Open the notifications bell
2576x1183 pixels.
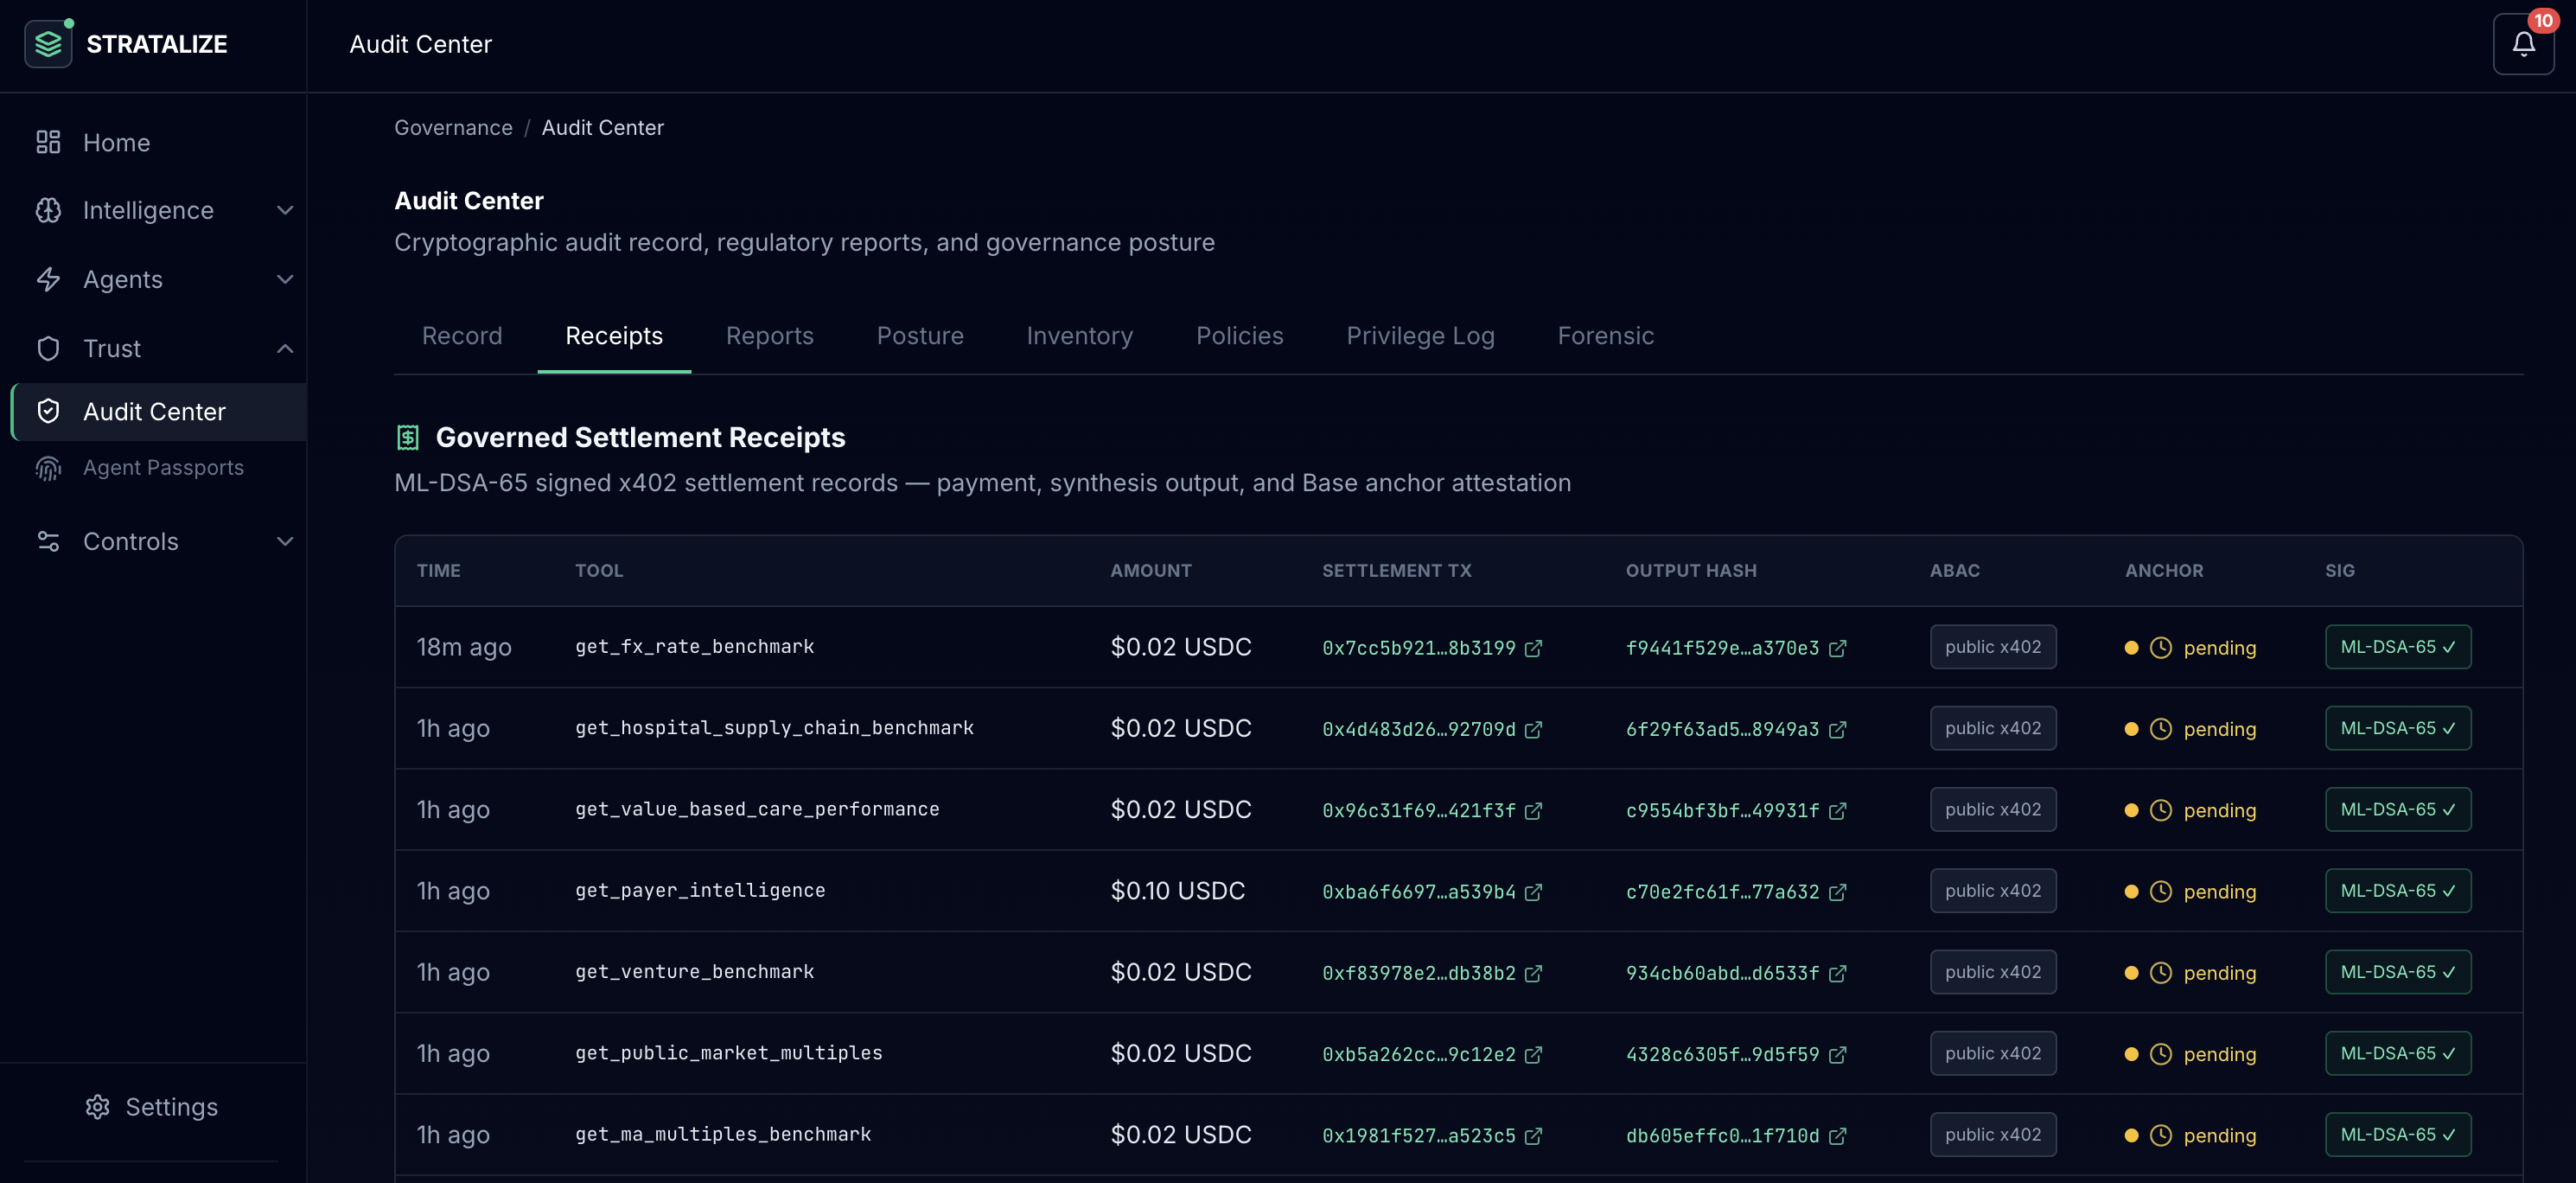point(2523,44)
